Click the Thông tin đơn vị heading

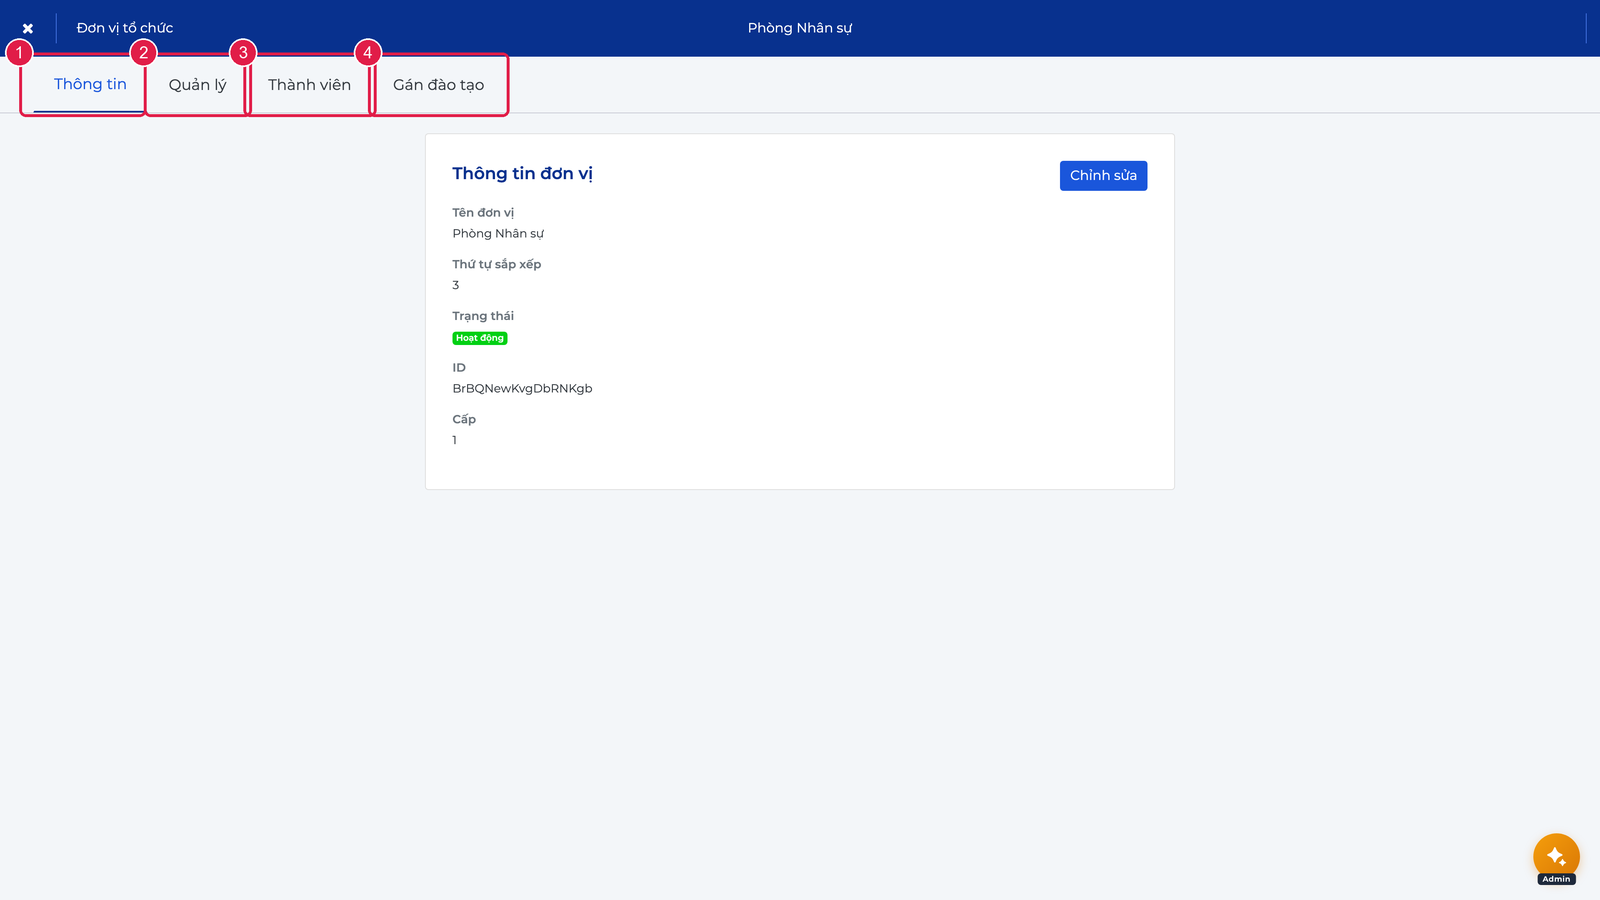pyautogui.click(x=522, y=173)
